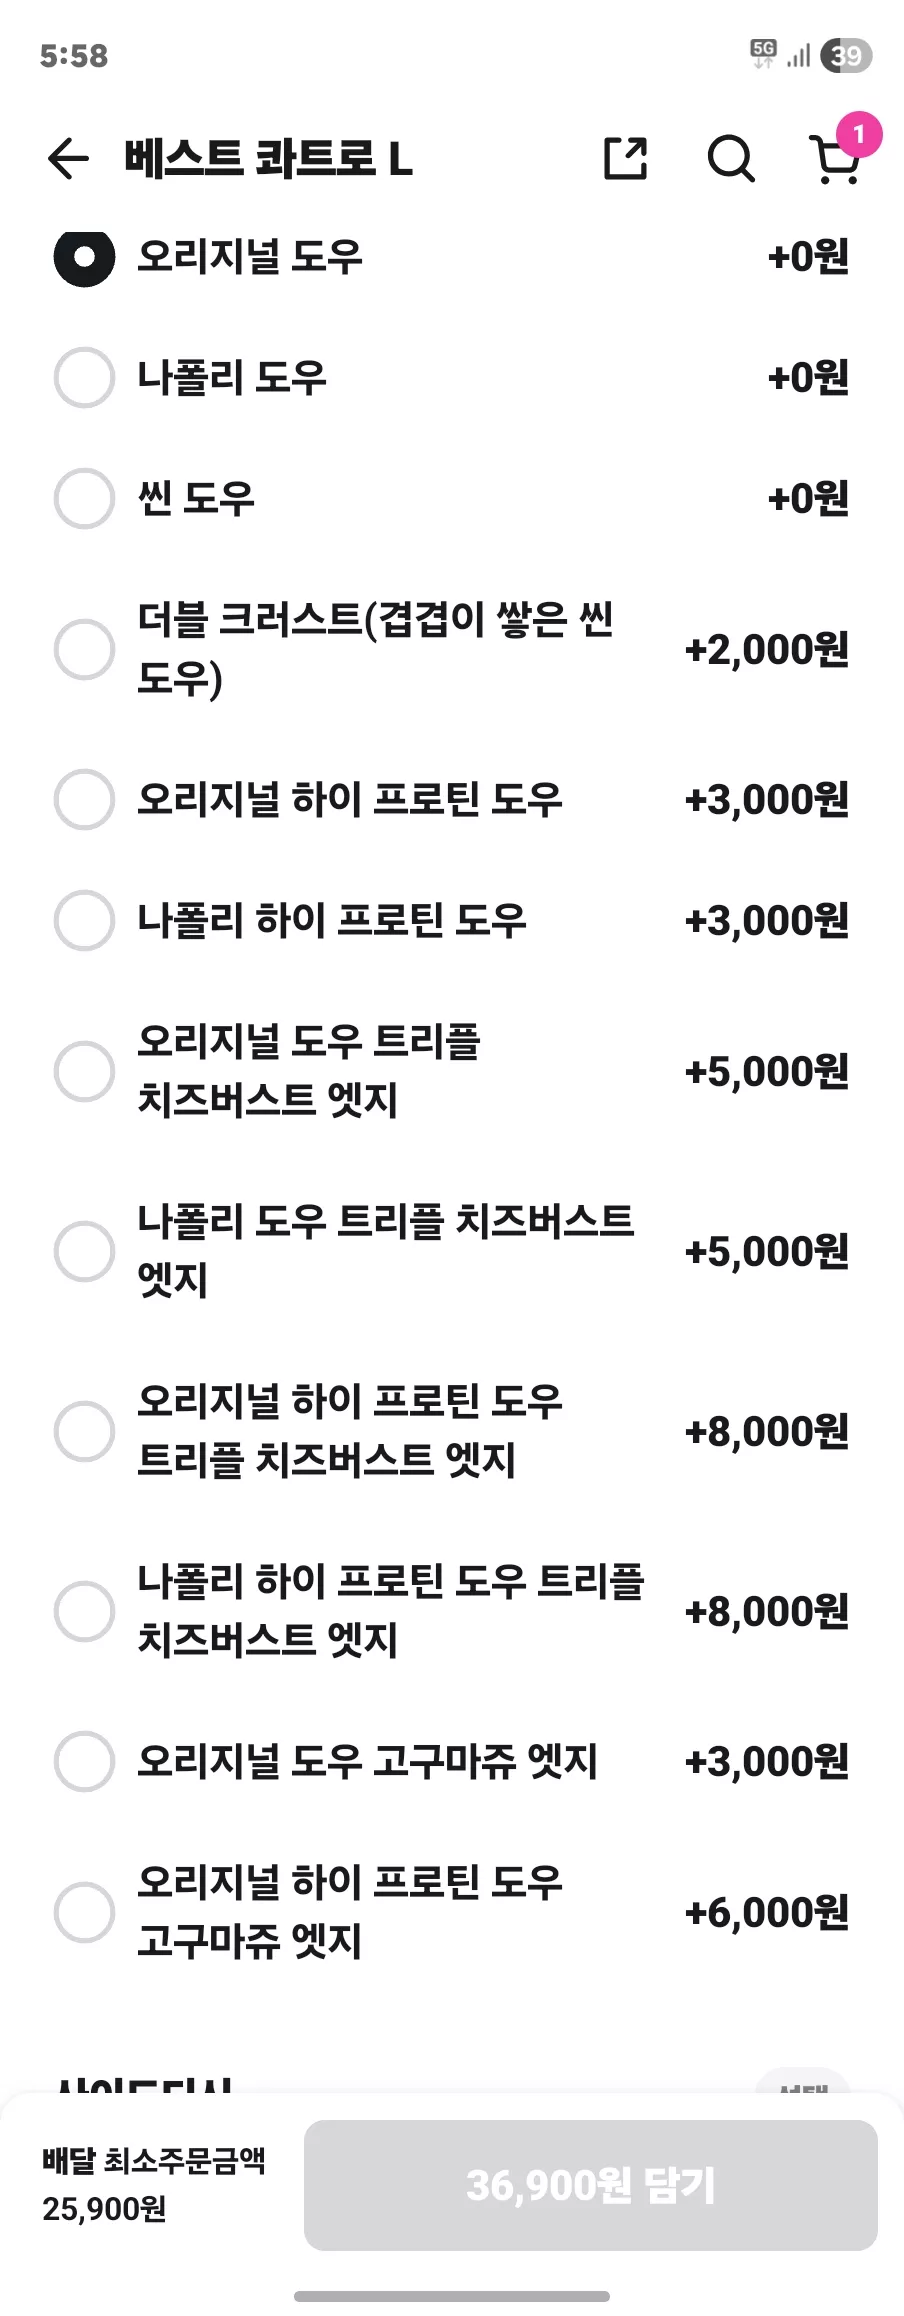Viewport: 904px width, 2316px height.
Task: Select 더블 크러스트 dough option
Action: tap(452, 649)
